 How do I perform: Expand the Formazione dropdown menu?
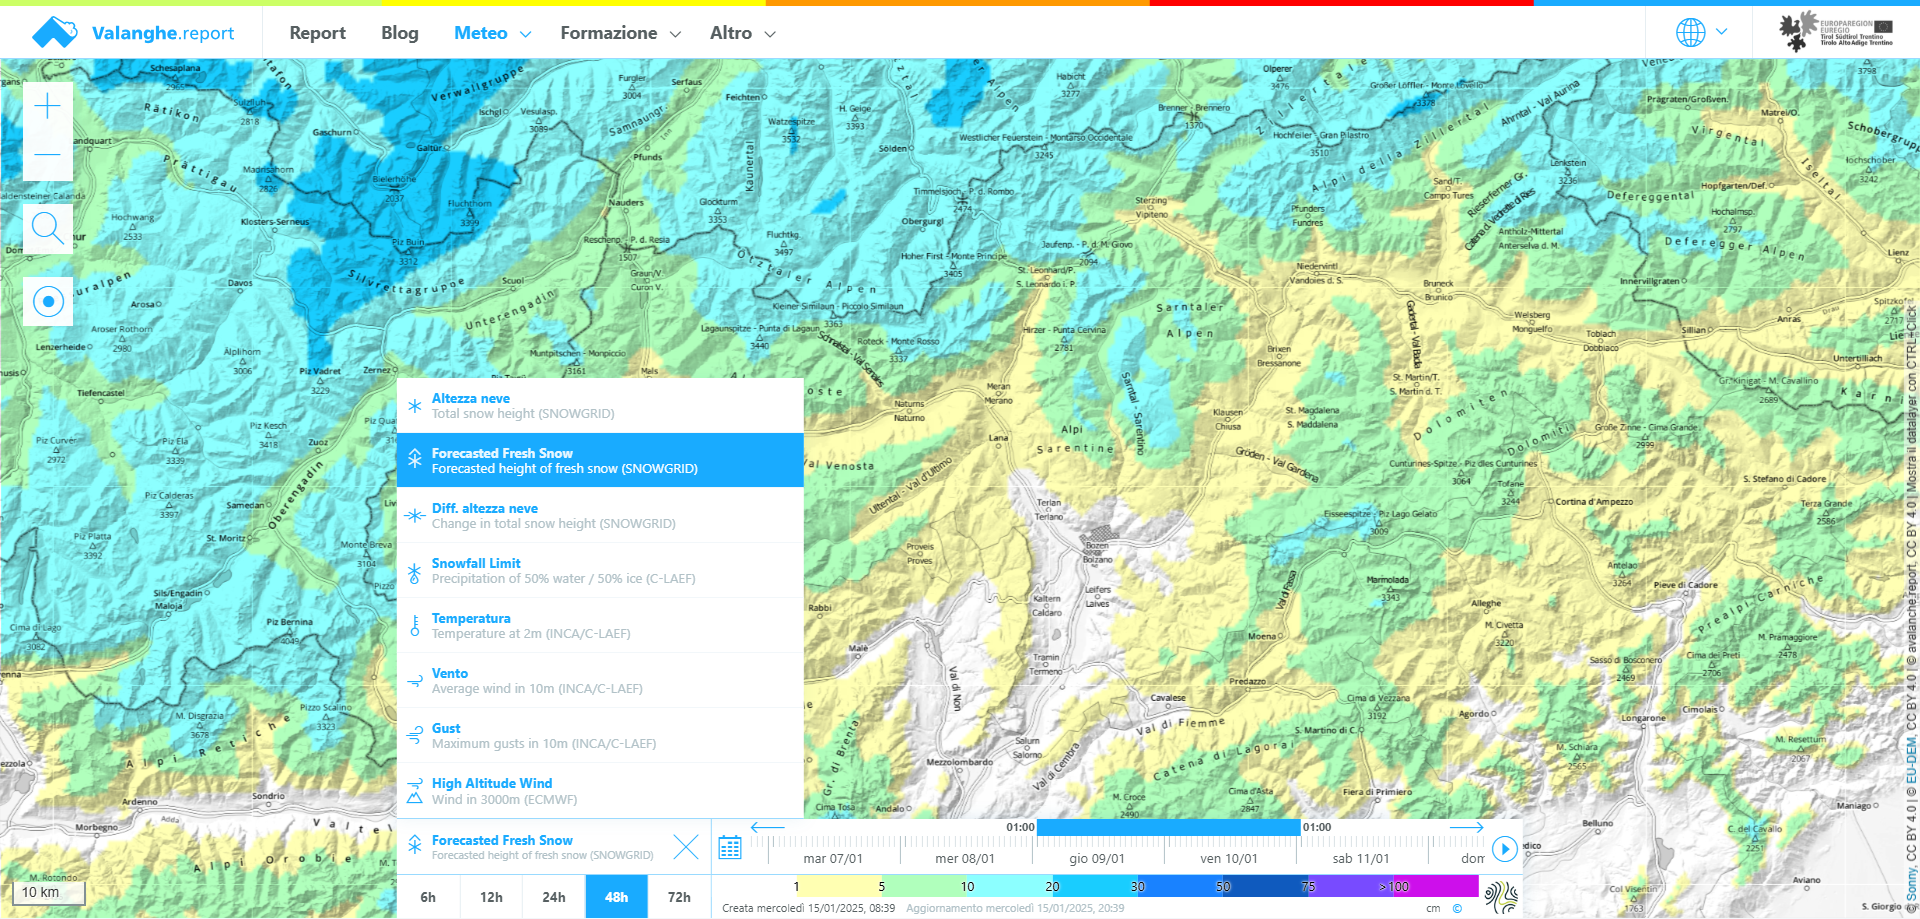[x=620, y=33]
